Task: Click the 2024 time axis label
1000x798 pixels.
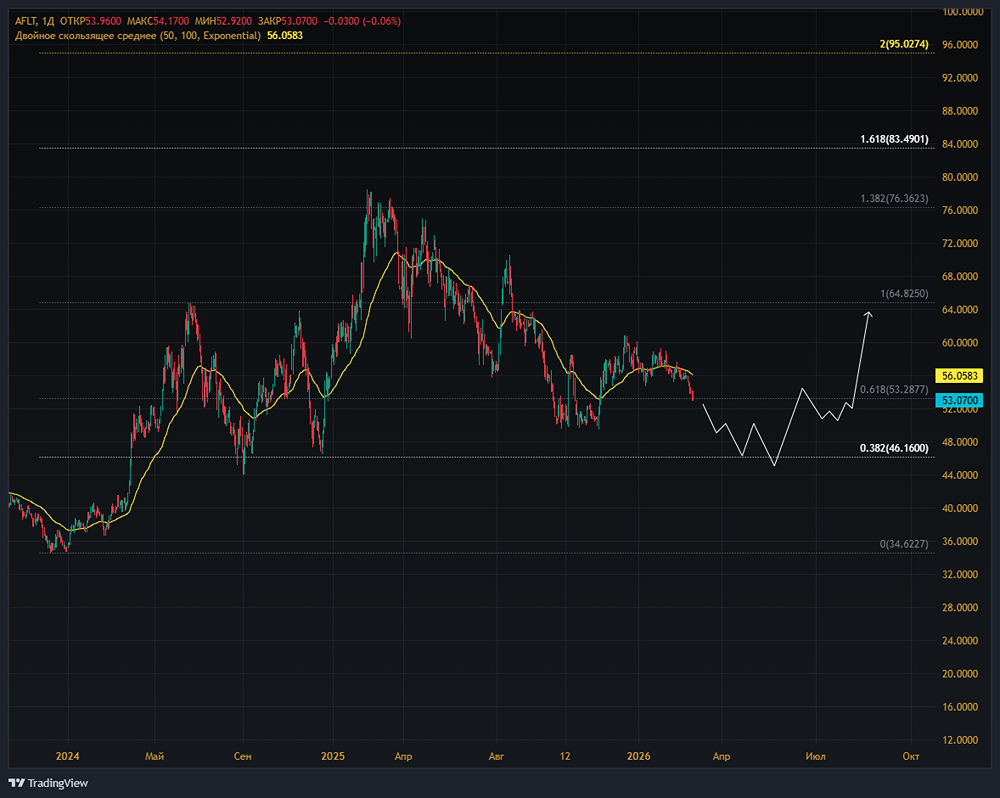Action: pyautogui.click(x=68, y=757)
